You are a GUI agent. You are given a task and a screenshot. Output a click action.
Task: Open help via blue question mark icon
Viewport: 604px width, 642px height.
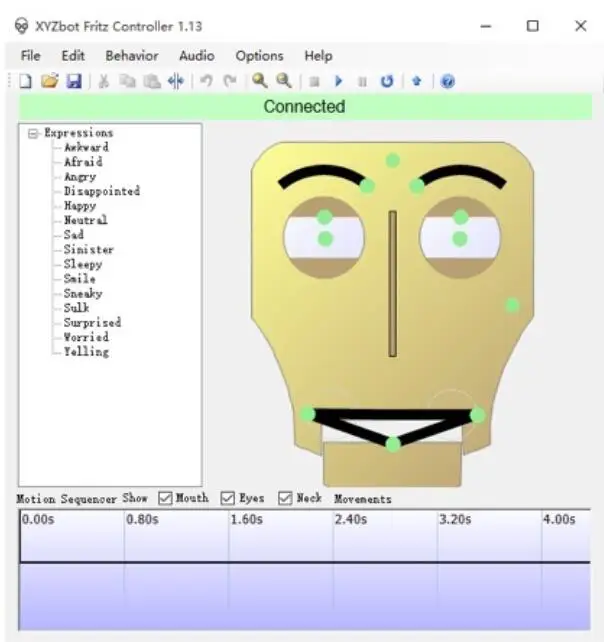coord(447,81)
